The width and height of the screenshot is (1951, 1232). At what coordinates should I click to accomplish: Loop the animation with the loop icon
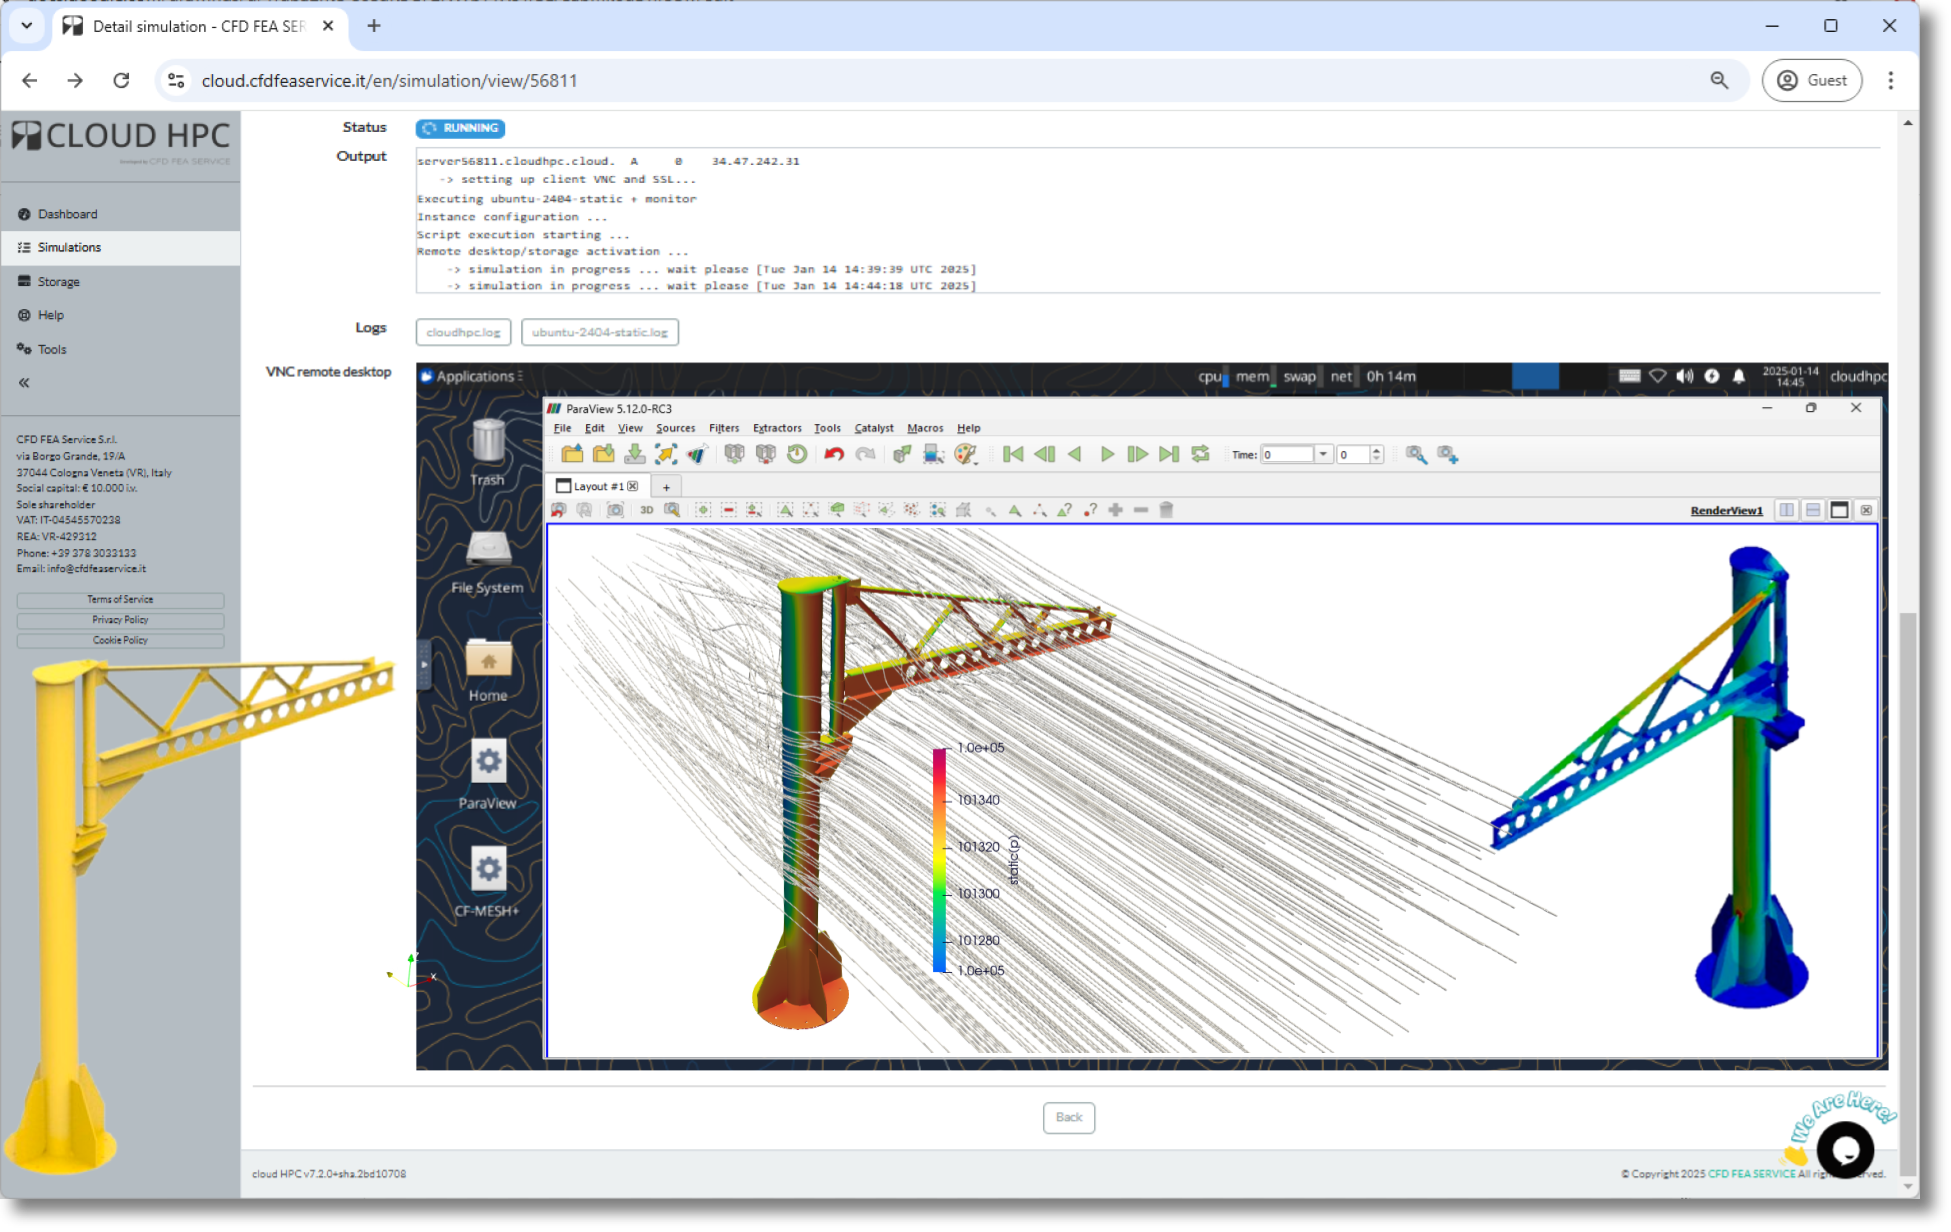click(x=1200, y=454)
